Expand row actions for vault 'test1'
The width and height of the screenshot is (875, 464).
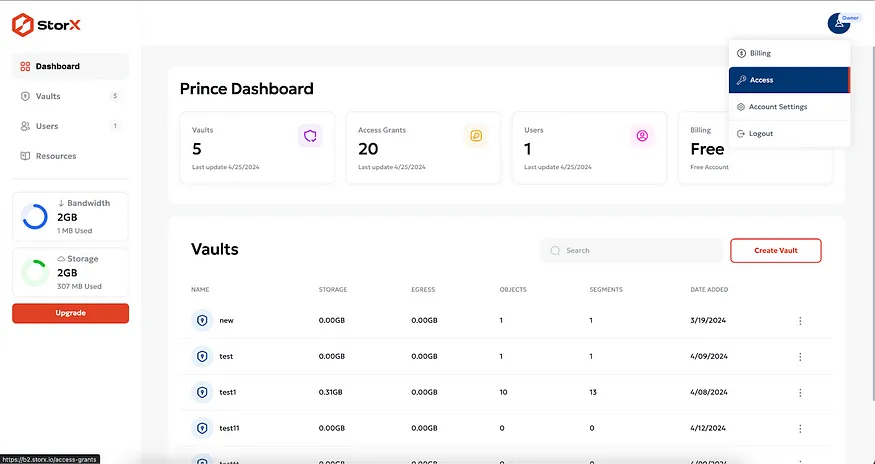(x=800, y=392)
